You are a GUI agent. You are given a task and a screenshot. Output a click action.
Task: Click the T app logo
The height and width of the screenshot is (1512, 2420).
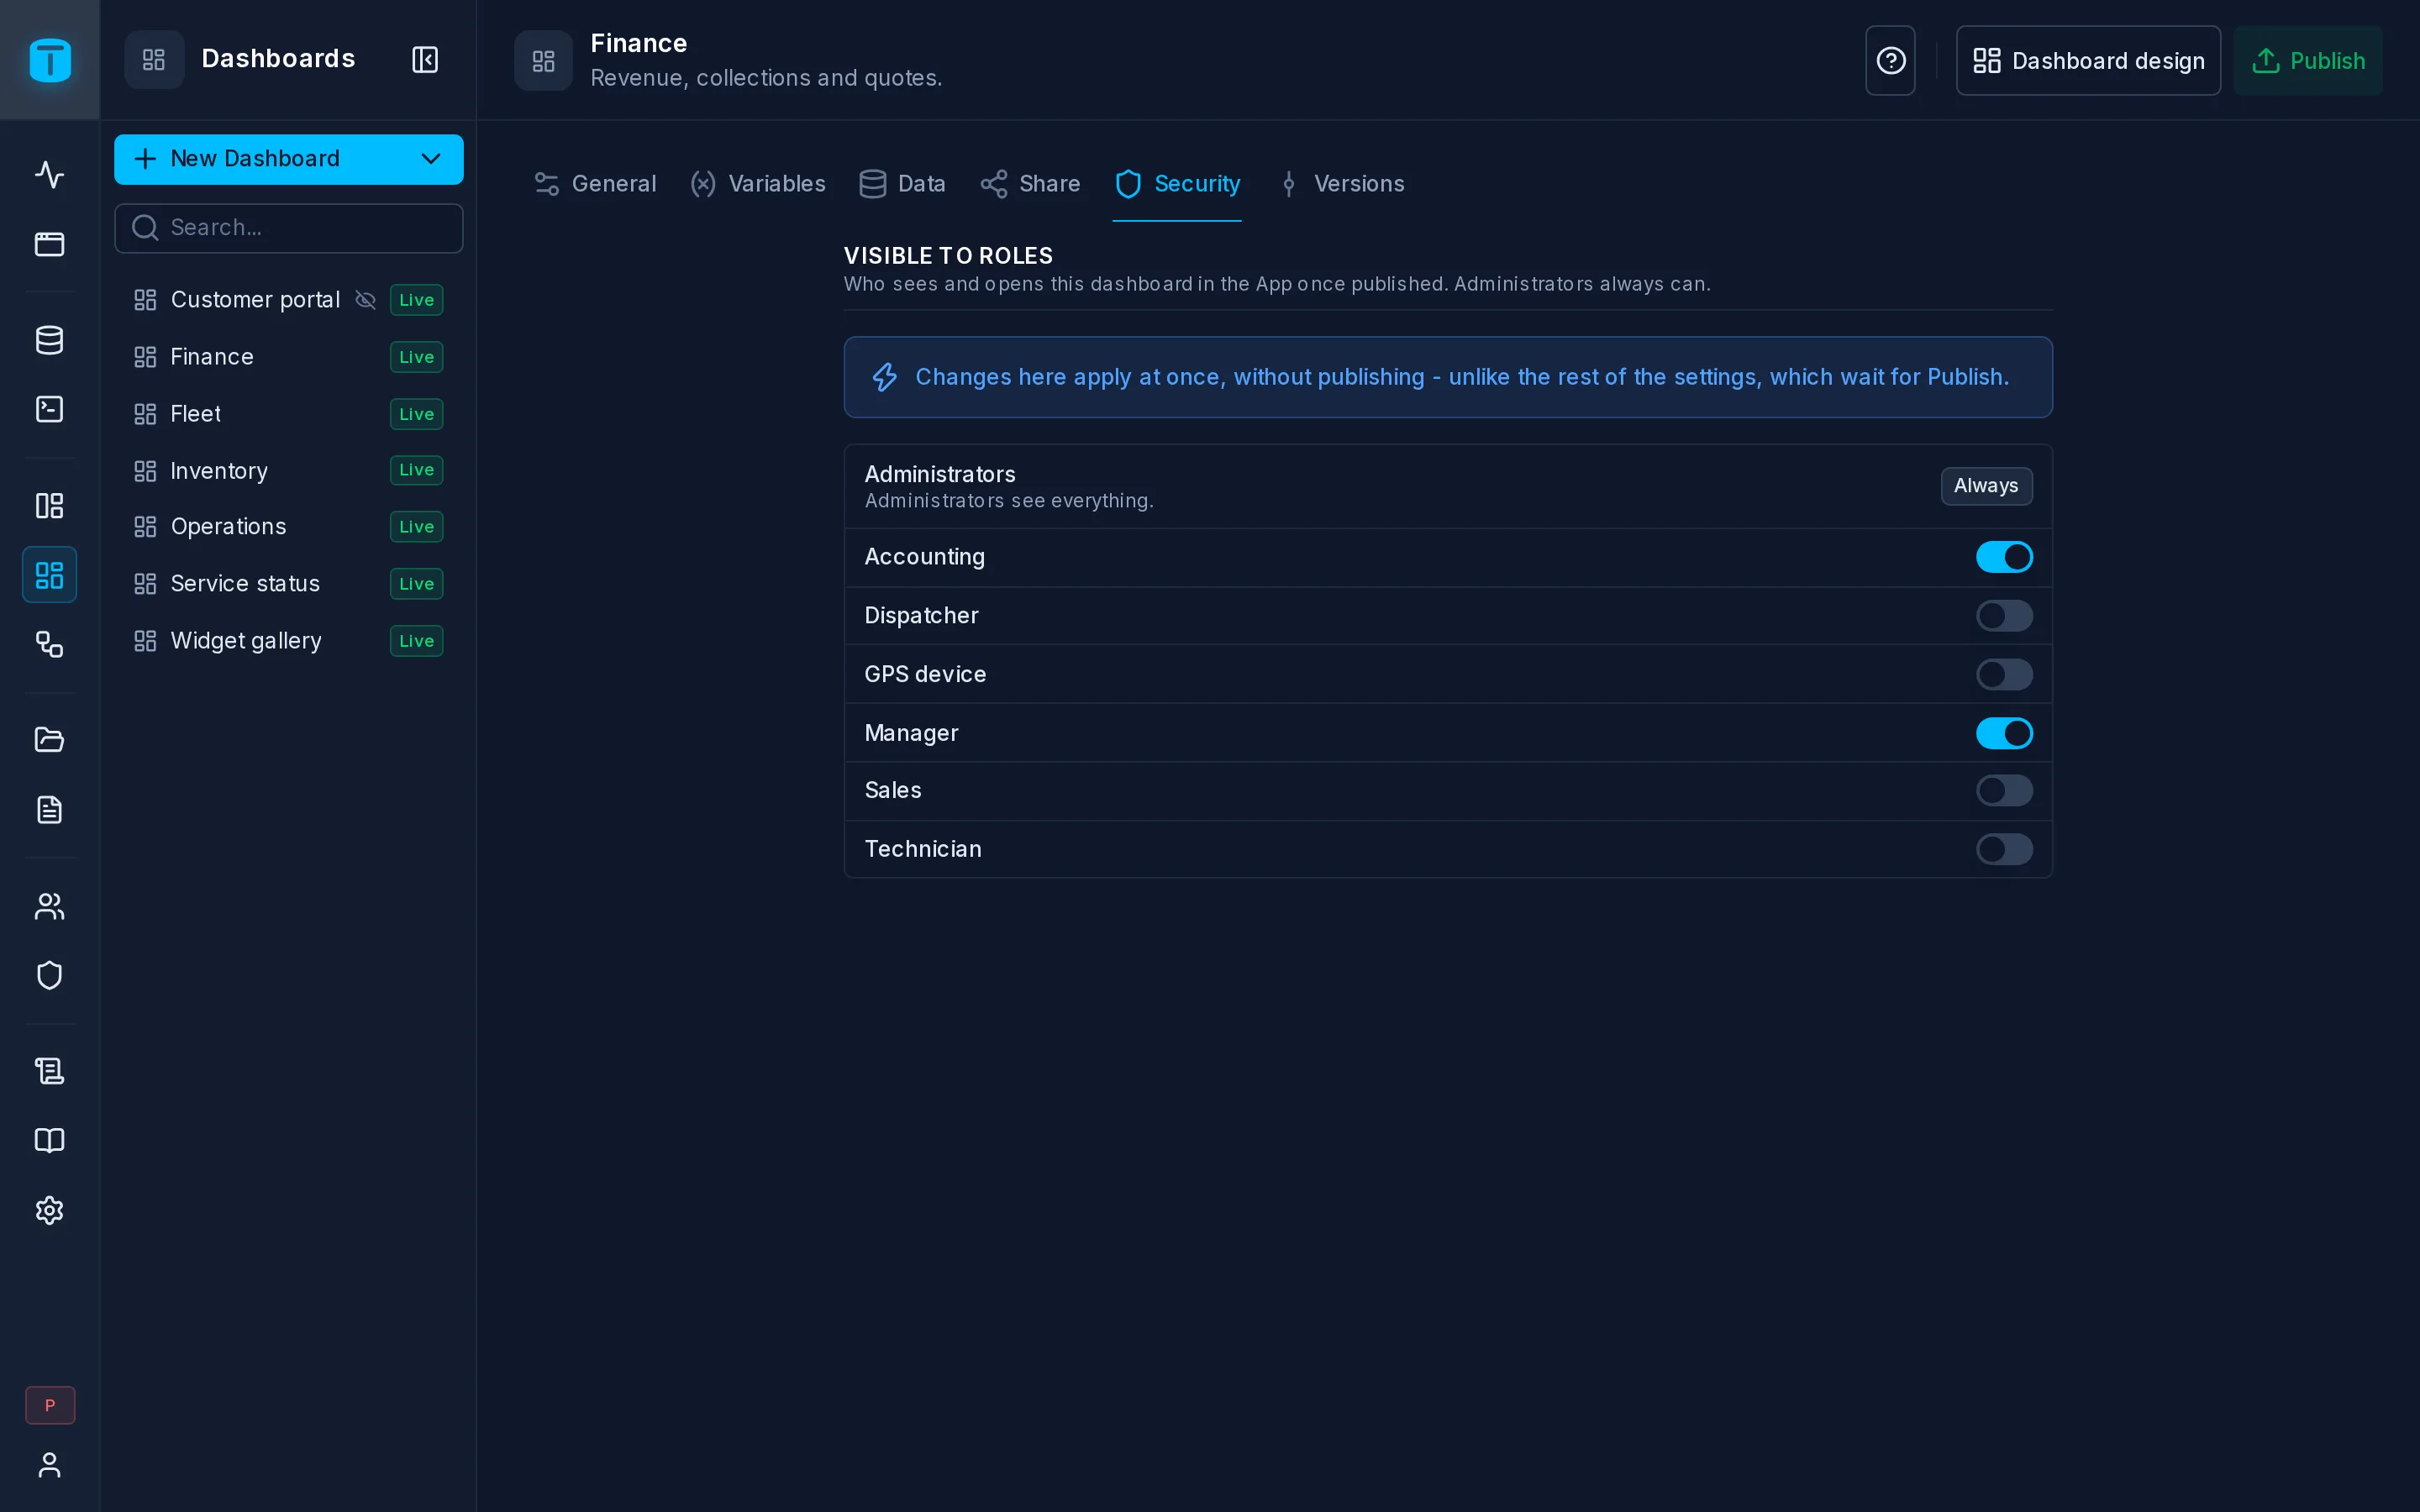[50, 60]
